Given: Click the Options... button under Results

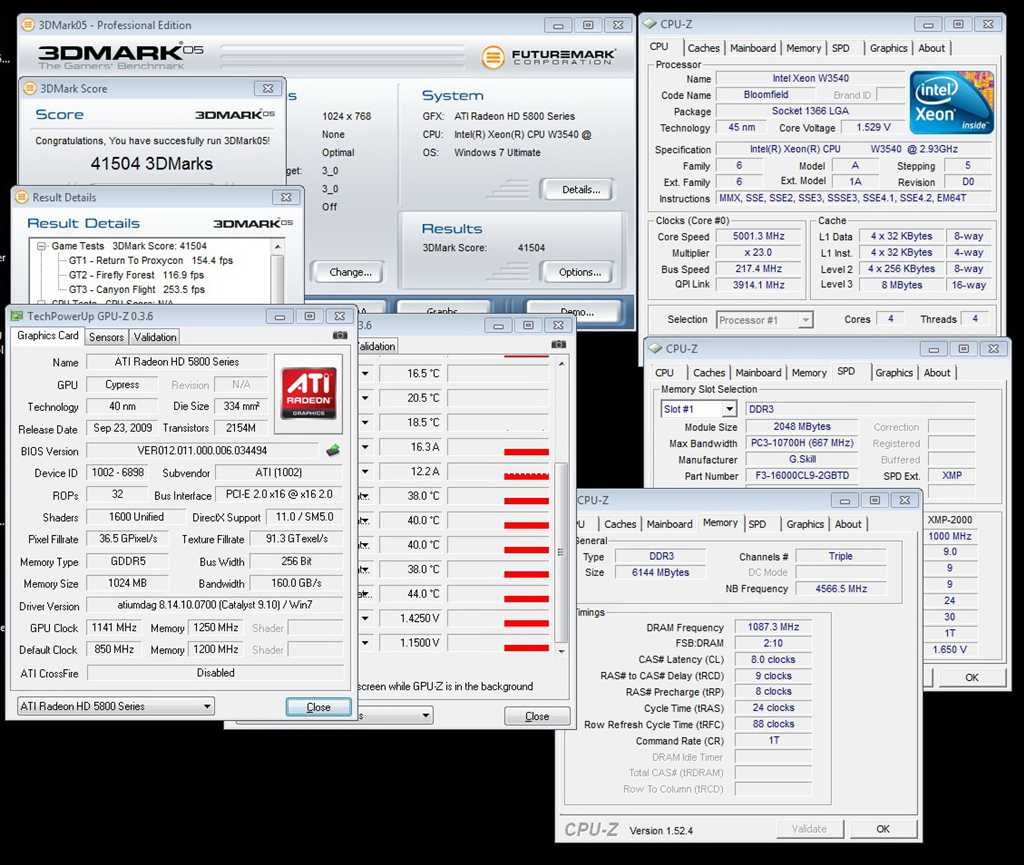Looking at the screenshot, I should click(579, 272).
